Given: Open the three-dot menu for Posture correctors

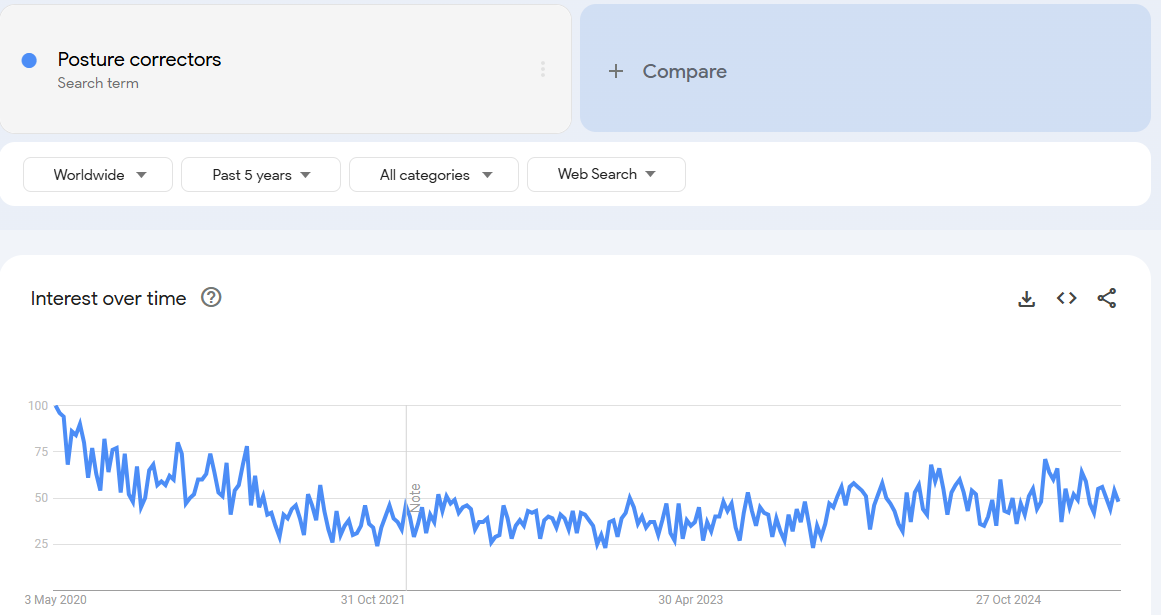Looking at the screenshot, I should click(543, 69).
